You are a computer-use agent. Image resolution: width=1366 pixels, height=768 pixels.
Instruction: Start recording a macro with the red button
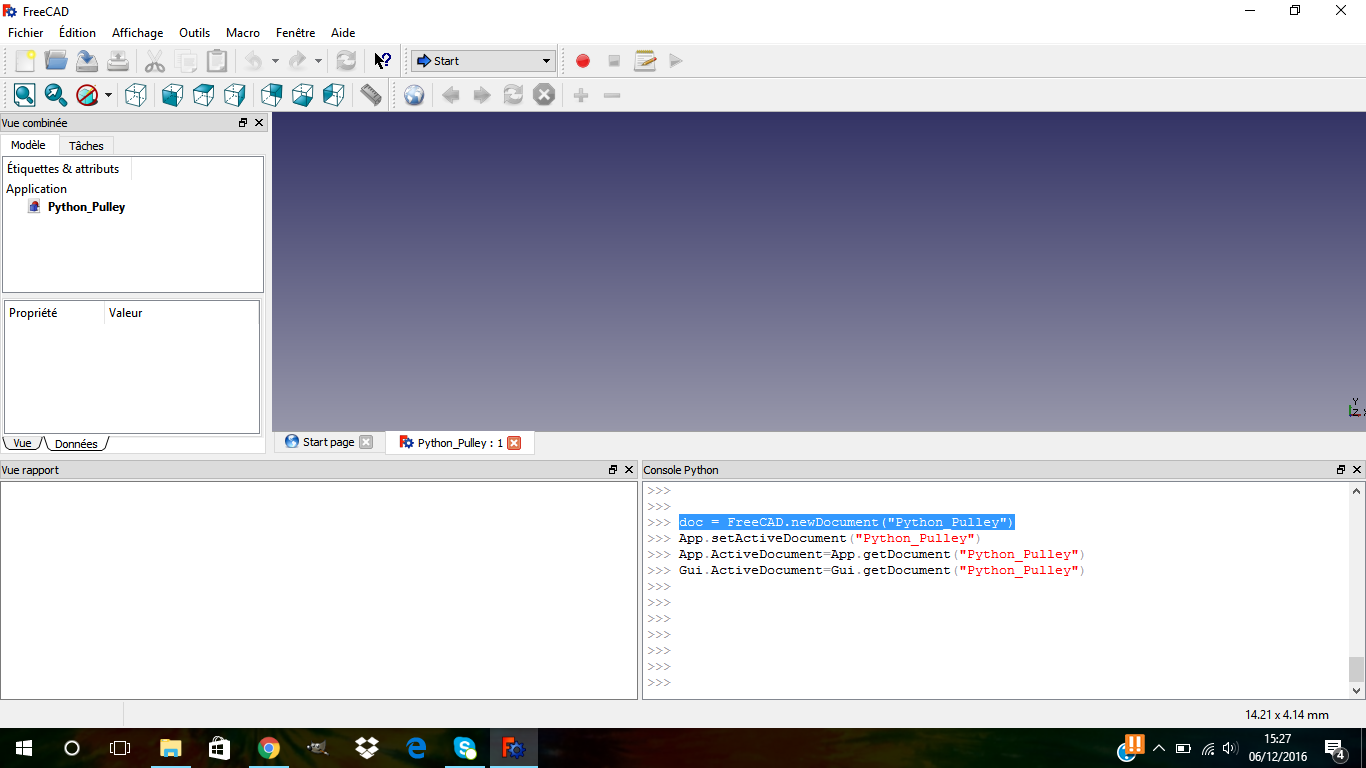pos(583,61)
